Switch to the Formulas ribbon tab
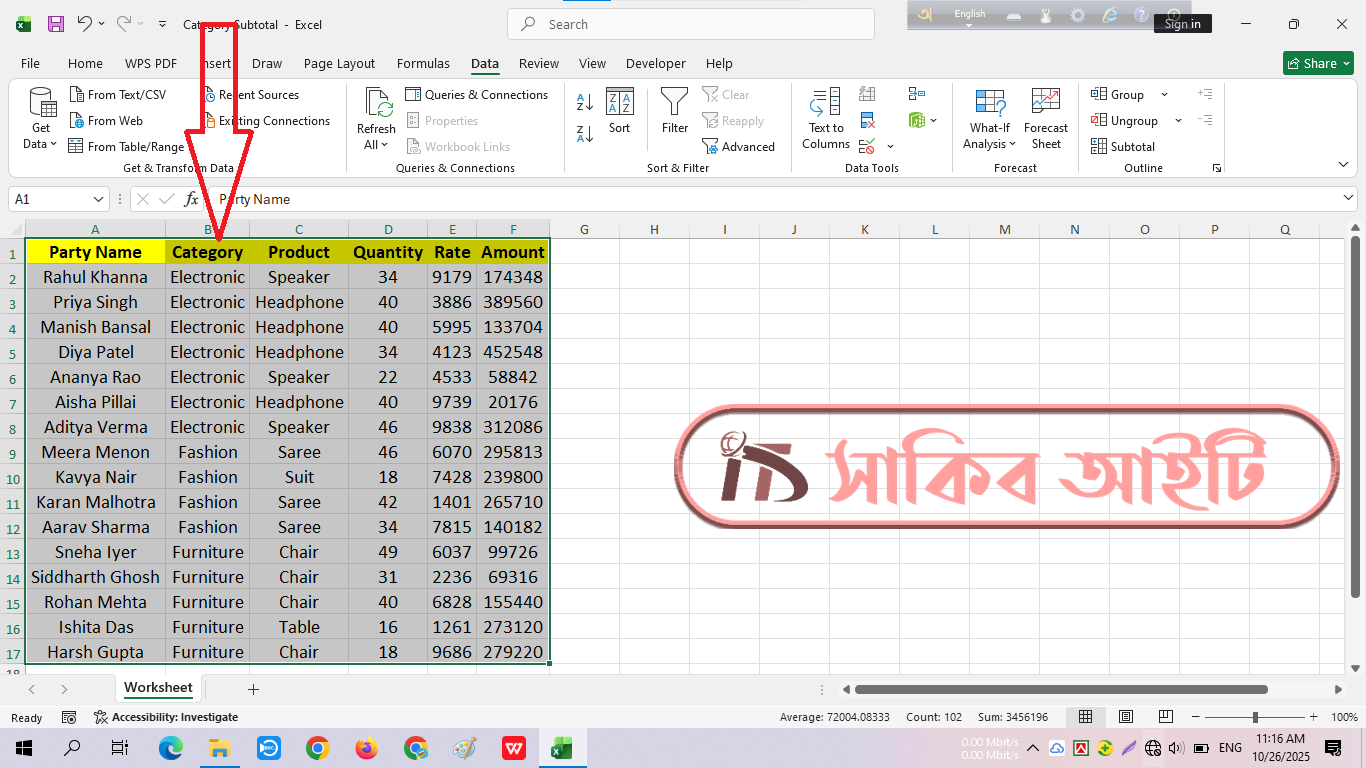1366x768 pixels. (423, 63)
